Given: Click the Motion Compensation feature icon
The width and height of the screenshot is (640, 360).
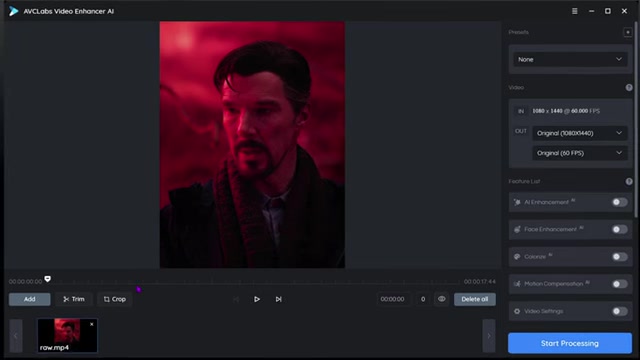Looking at the screenshot, I should click(517, 284).
